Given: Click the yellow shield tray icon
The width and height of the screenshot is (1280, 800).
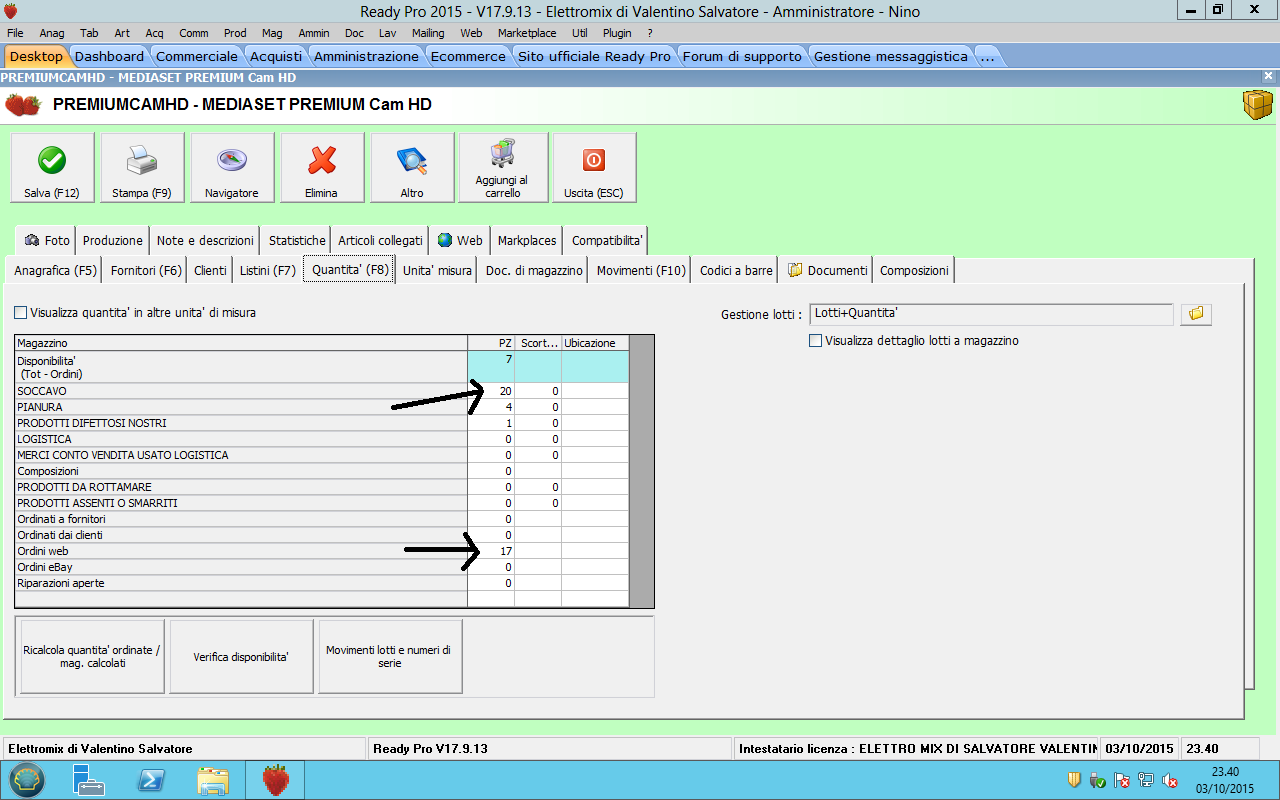Looking at the screenshot, I should click(x=1074, y=780).
